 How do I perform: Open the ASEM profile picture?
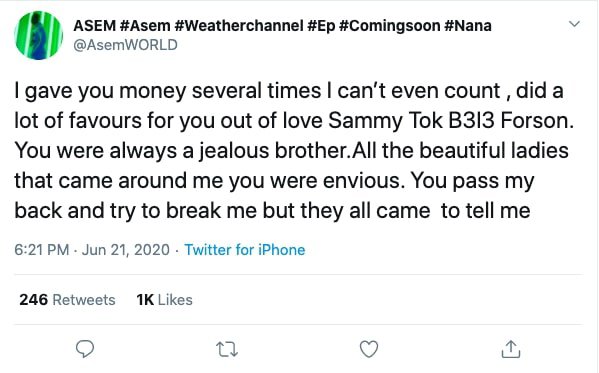[x=39, y=35]
